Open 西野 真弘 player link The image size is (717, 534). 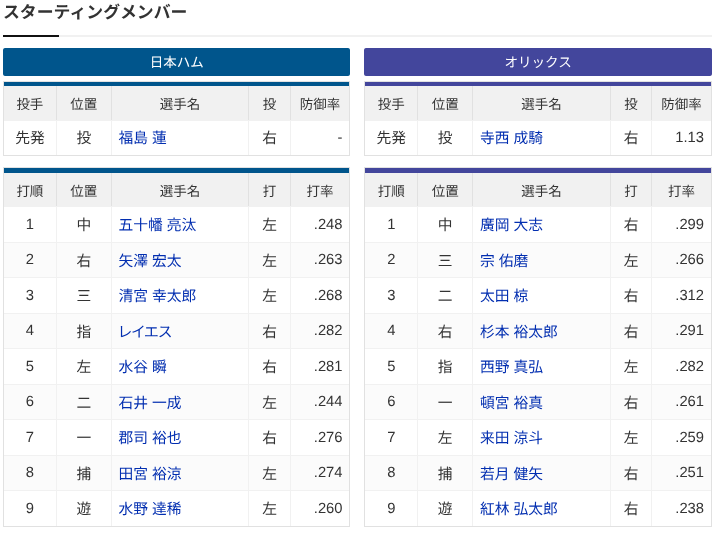click(x=511, y=367)
